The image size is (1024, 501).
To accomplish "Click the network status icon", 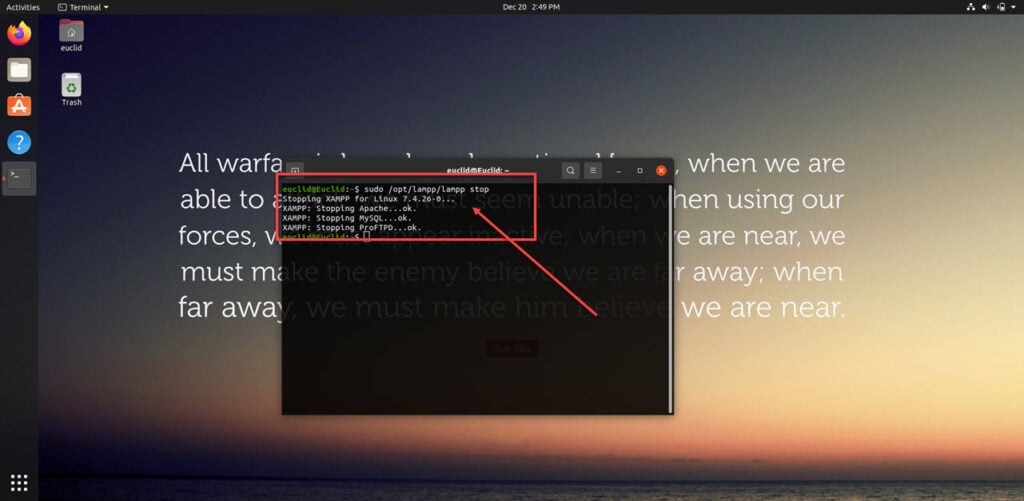I will coord(970,7).
